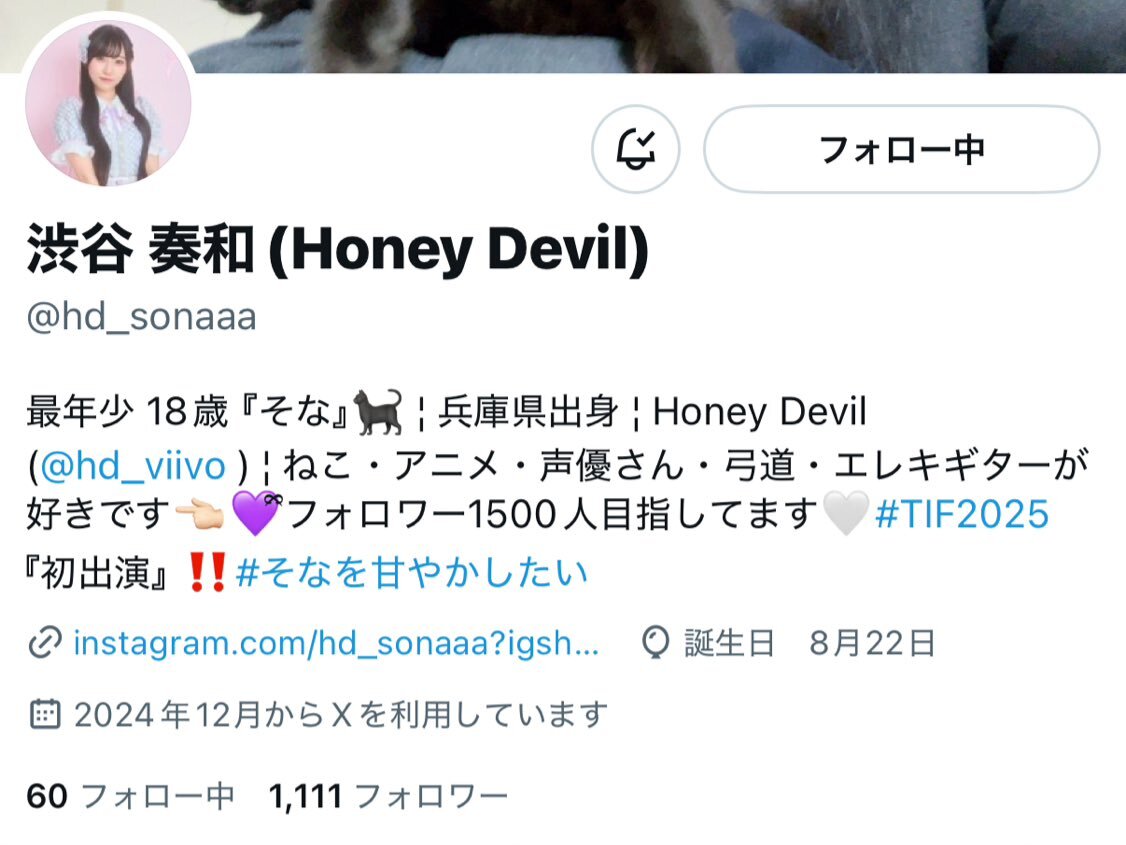1126x845 pixels.
Task: Click the chain link icon beside Instagram URL
Action: click(45, 643)
